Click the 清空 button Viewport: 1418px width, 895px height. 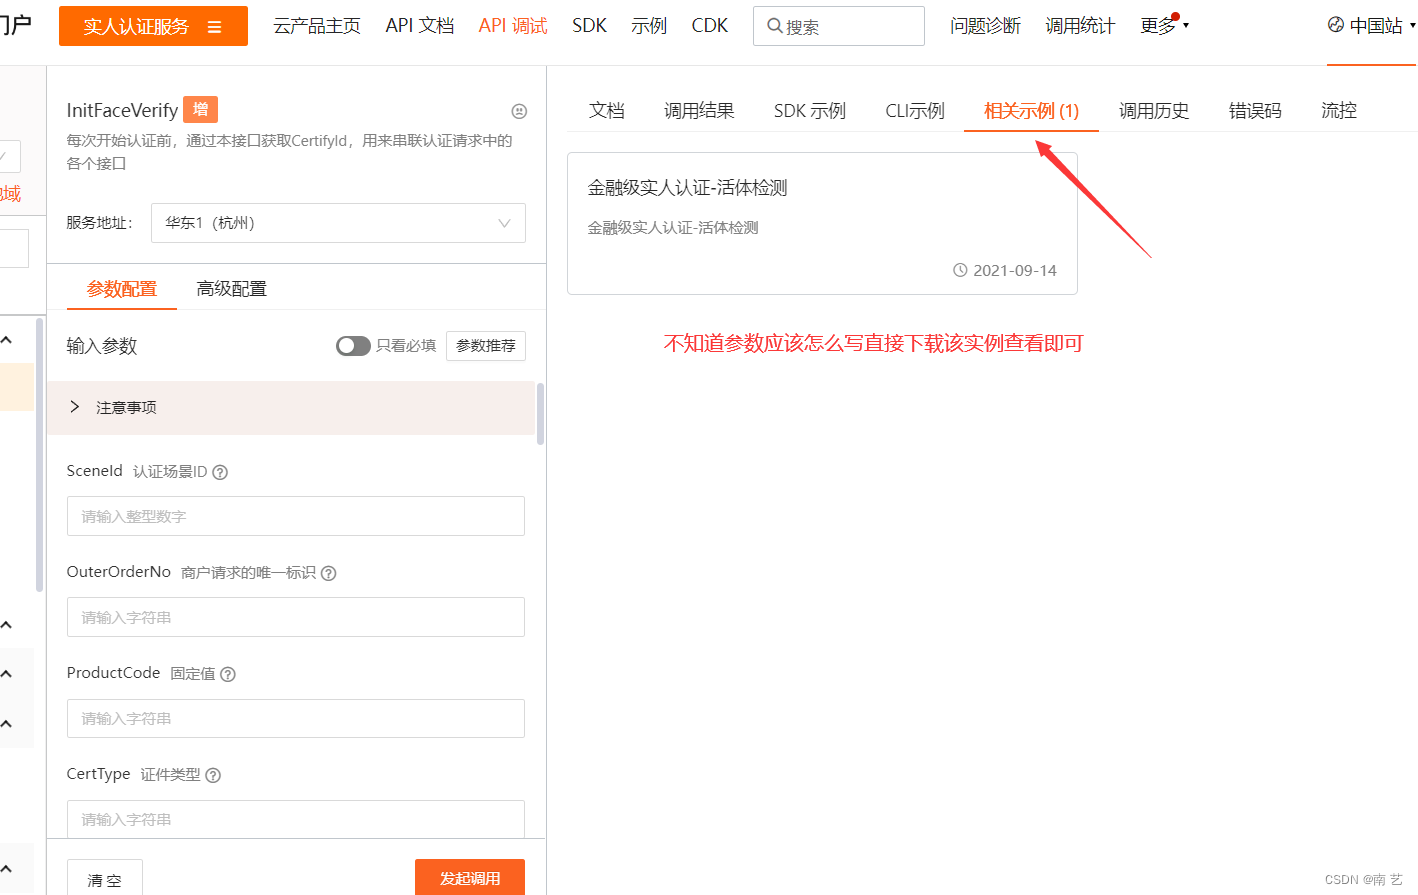105,878
